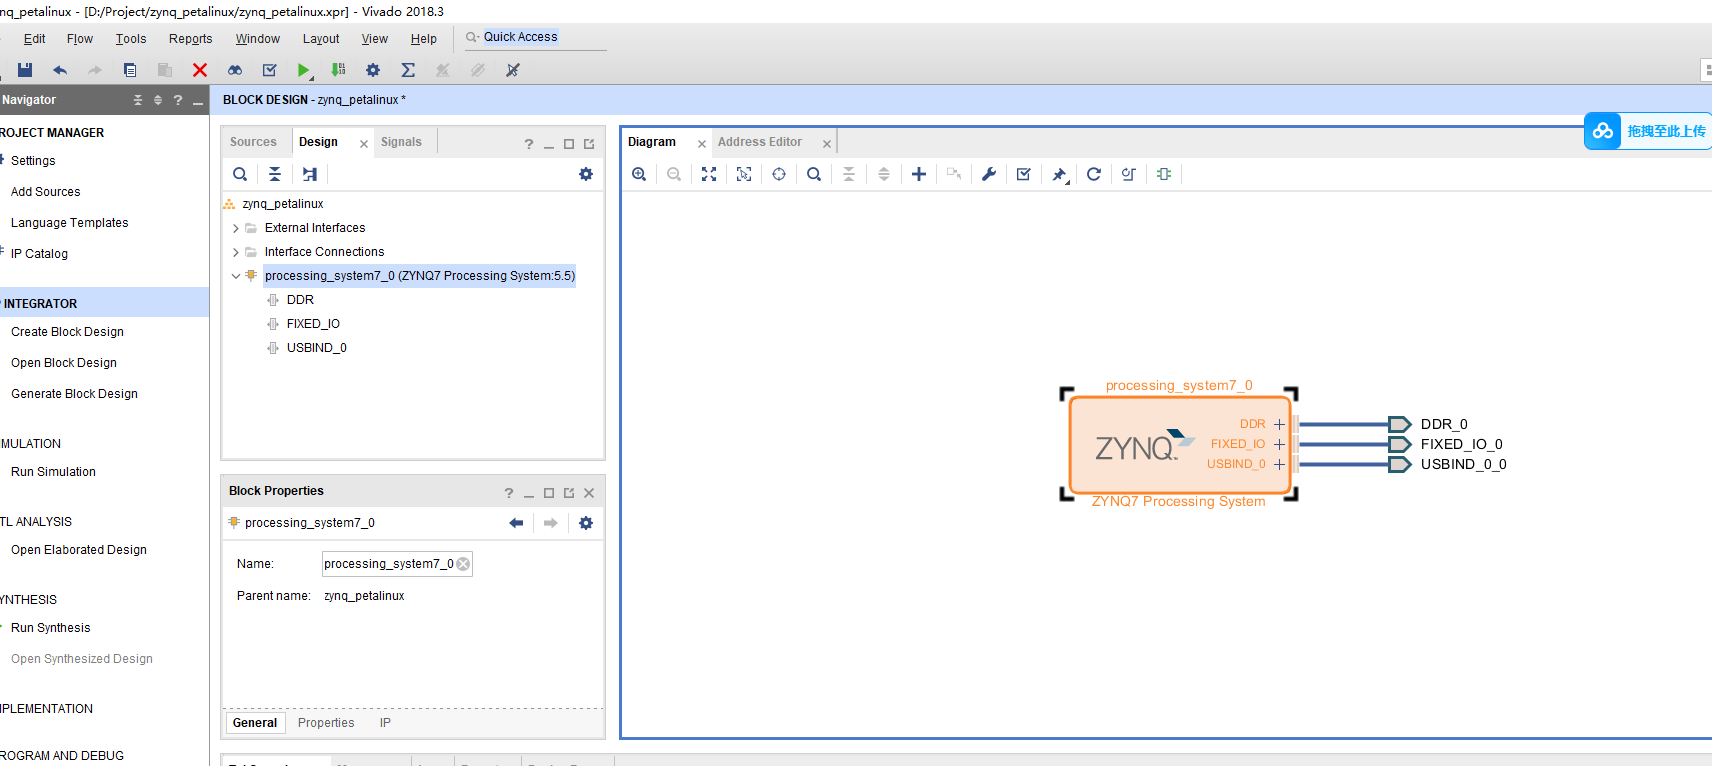Viewport: 1712px width, 766px height.
Task: Click the wrench Customize Block icon
Action: tap(989, 174)
